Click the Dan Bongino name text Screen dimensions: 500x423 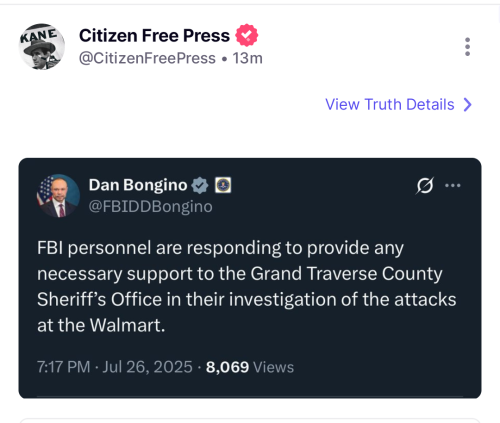point(138,185)
